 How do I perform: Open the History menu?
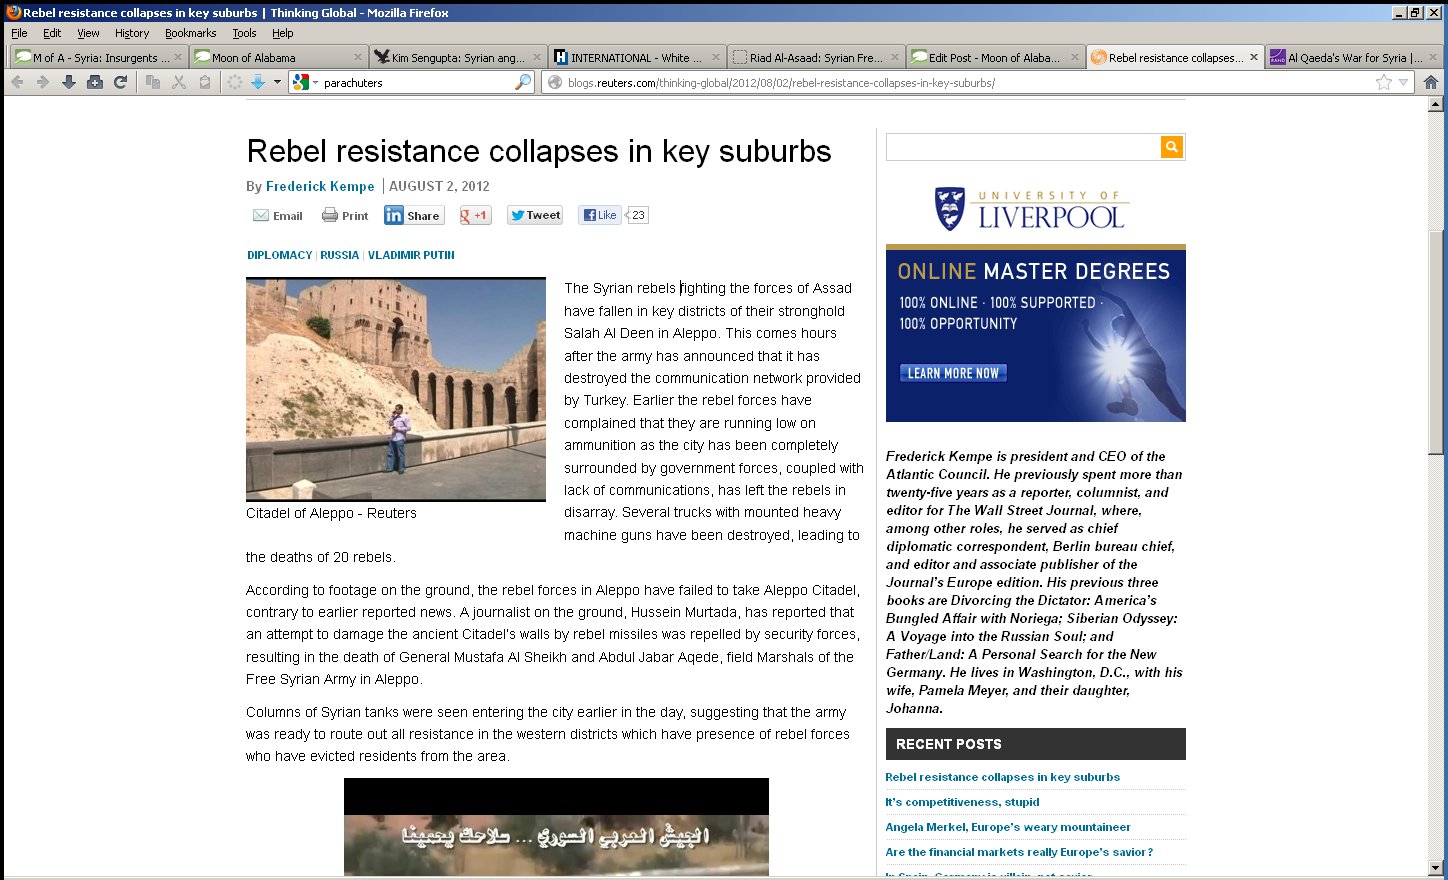click(x=132, y=33)
